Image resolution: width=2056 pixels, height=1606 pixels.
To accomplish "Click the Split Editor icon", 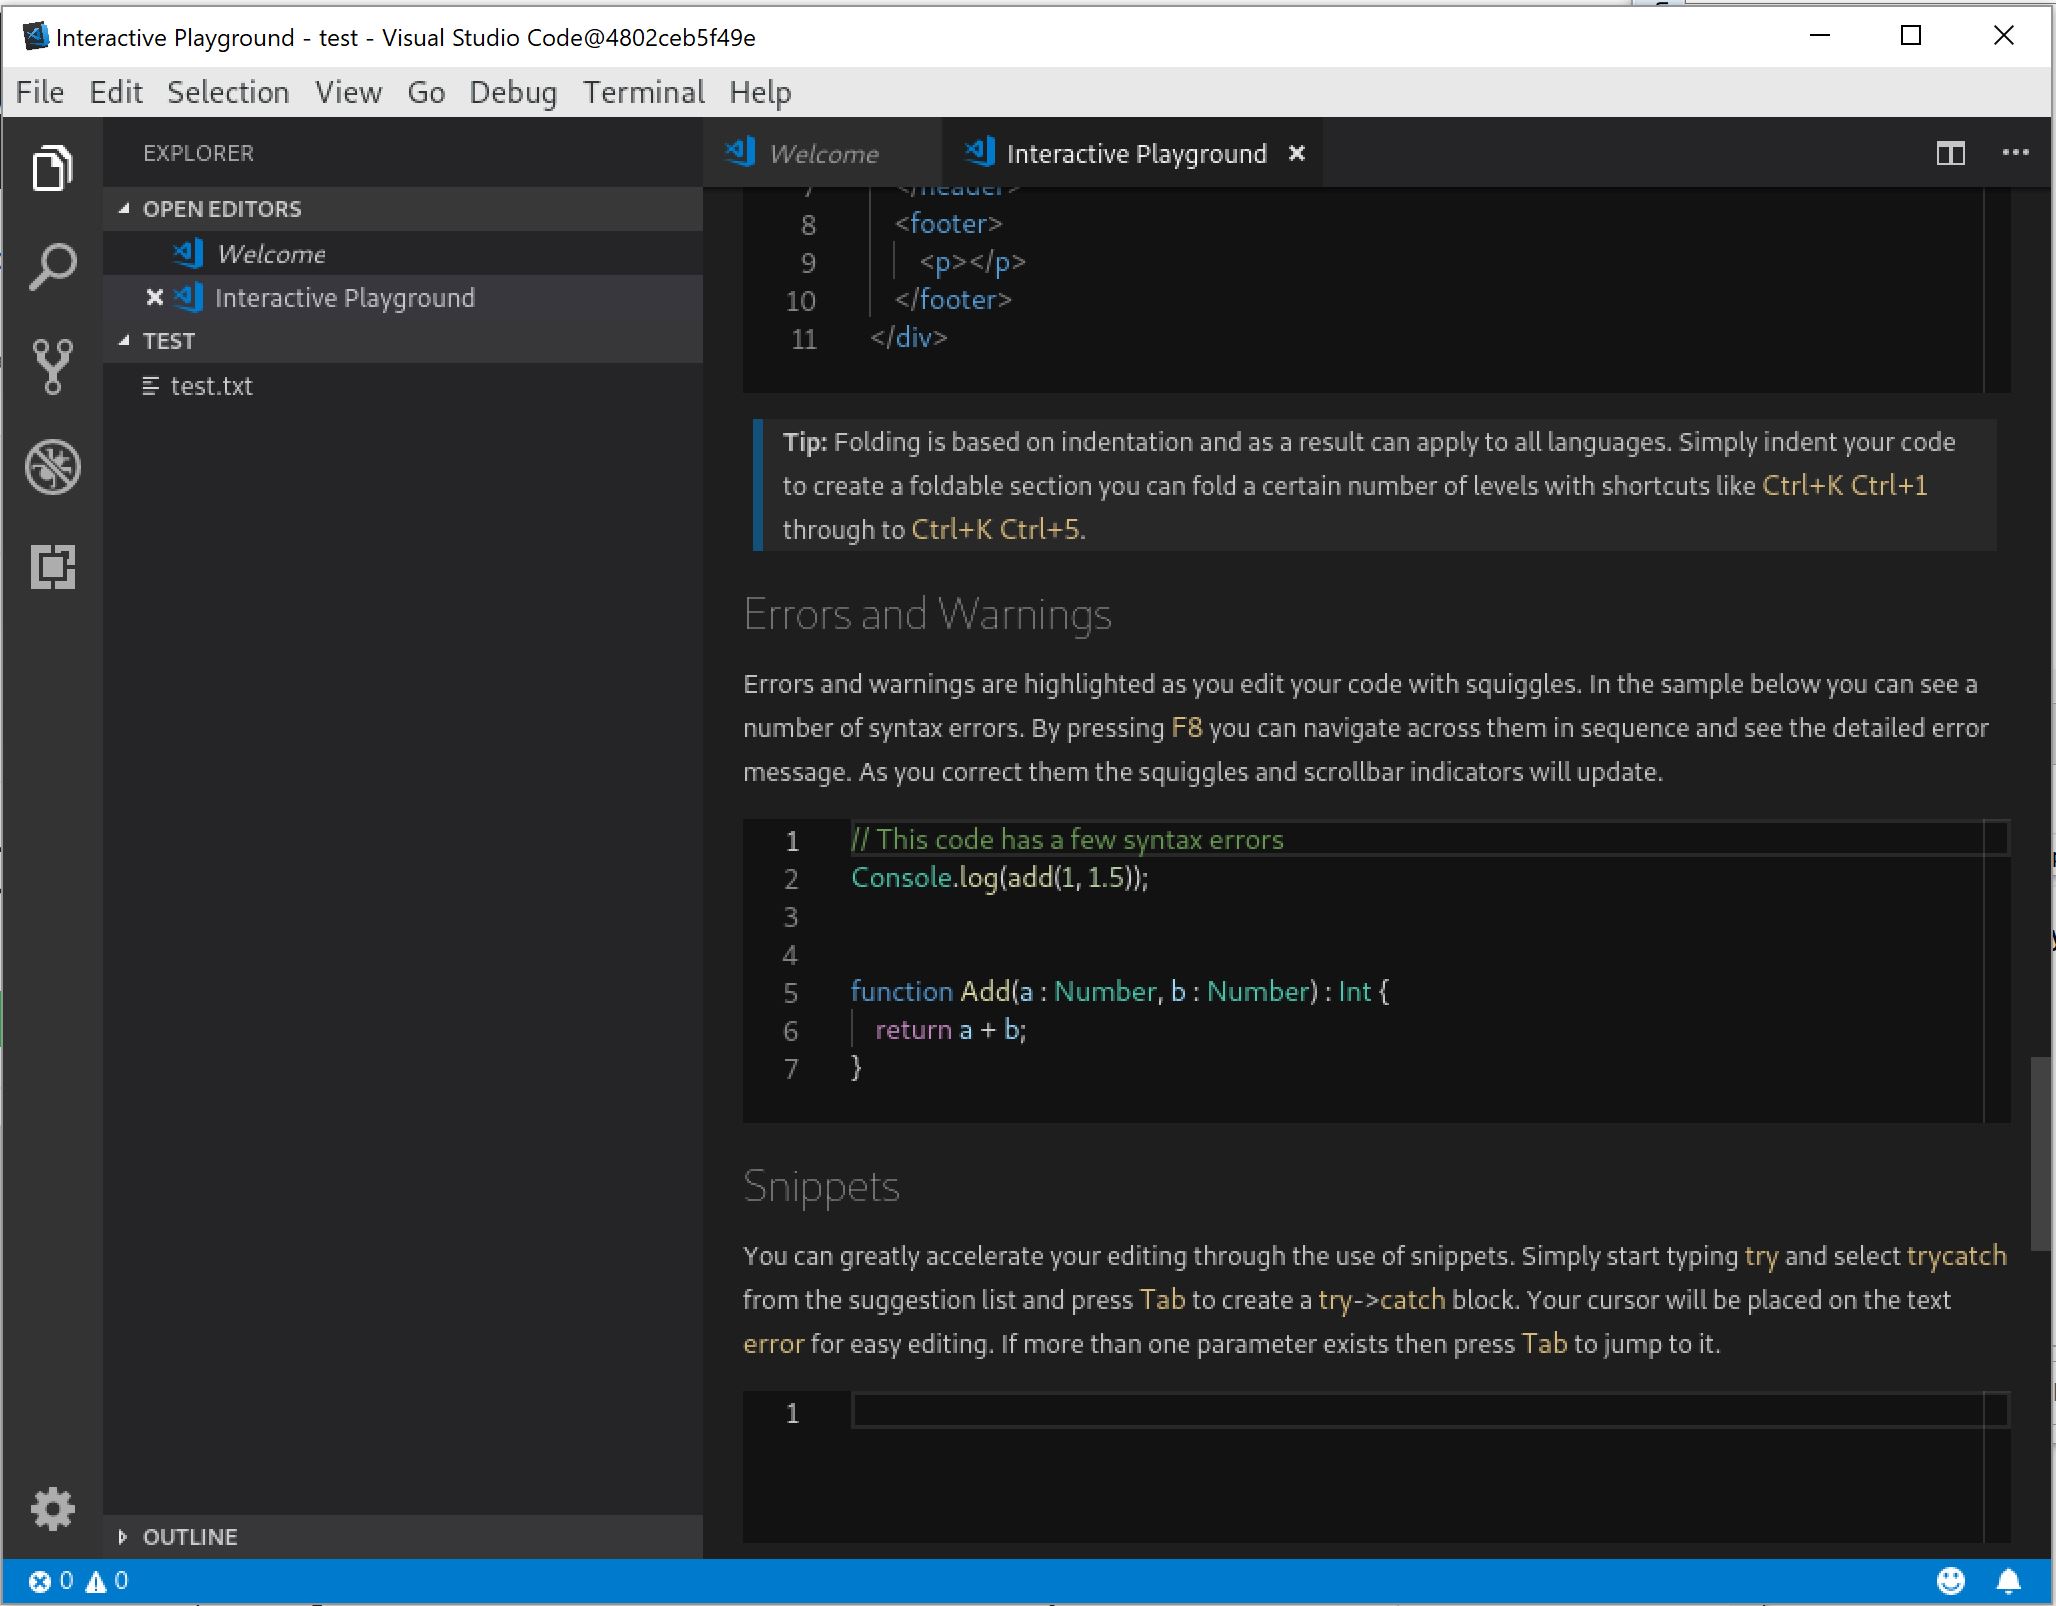I will [x=1950, y=153].
